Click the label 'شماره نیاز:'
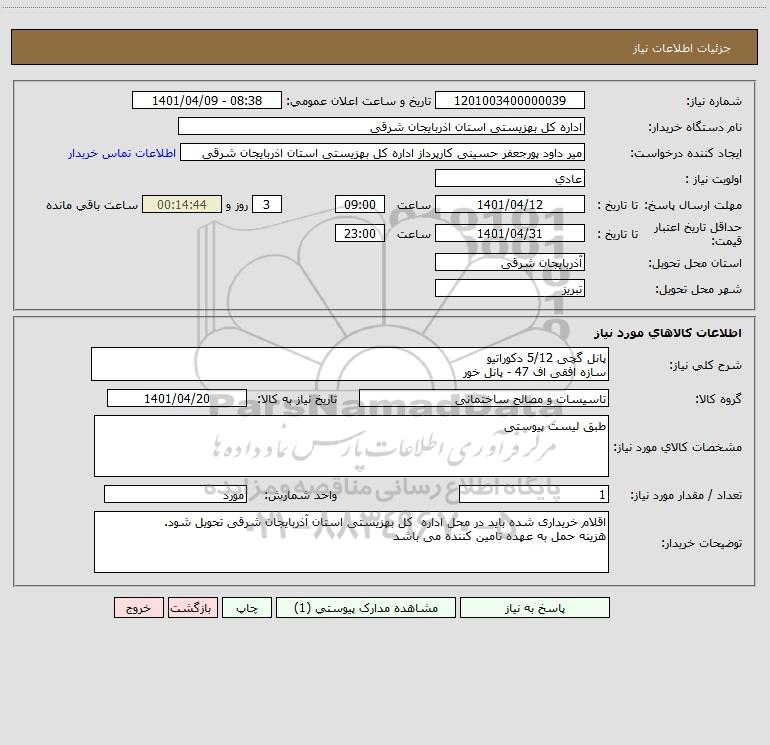 (x=714, y=101)
